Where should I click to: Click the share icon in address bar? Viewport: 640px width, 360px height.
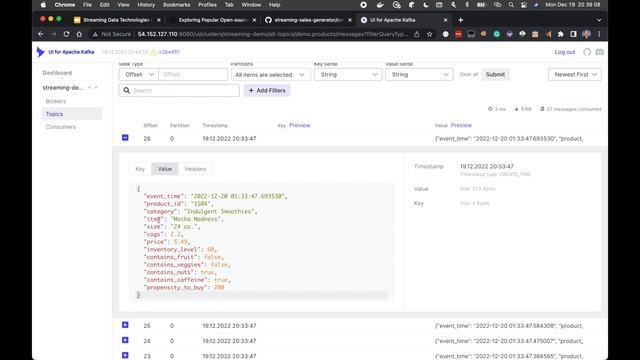click(x=417, y=34)
